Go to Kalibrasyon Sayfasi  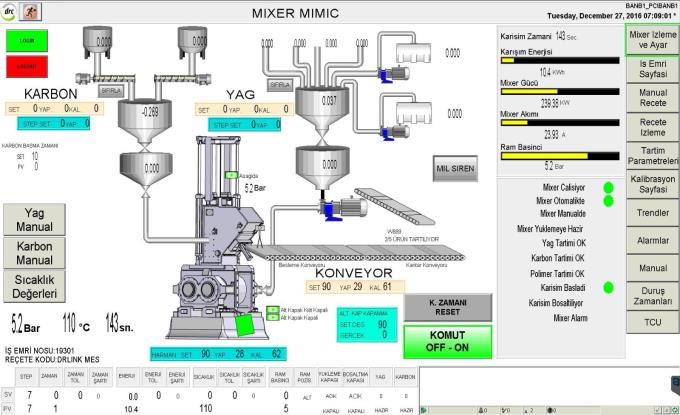(x=653, y=184)
